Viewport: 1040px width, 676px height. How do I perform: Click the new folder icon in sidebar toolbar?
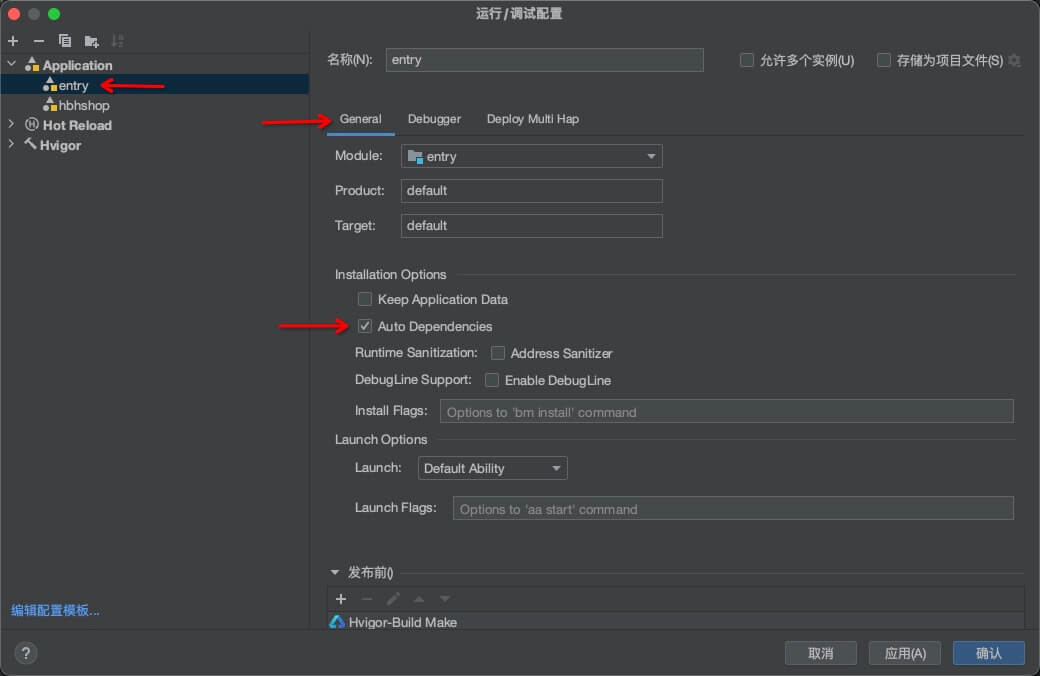pyautogui.click(x=91, y=41)
